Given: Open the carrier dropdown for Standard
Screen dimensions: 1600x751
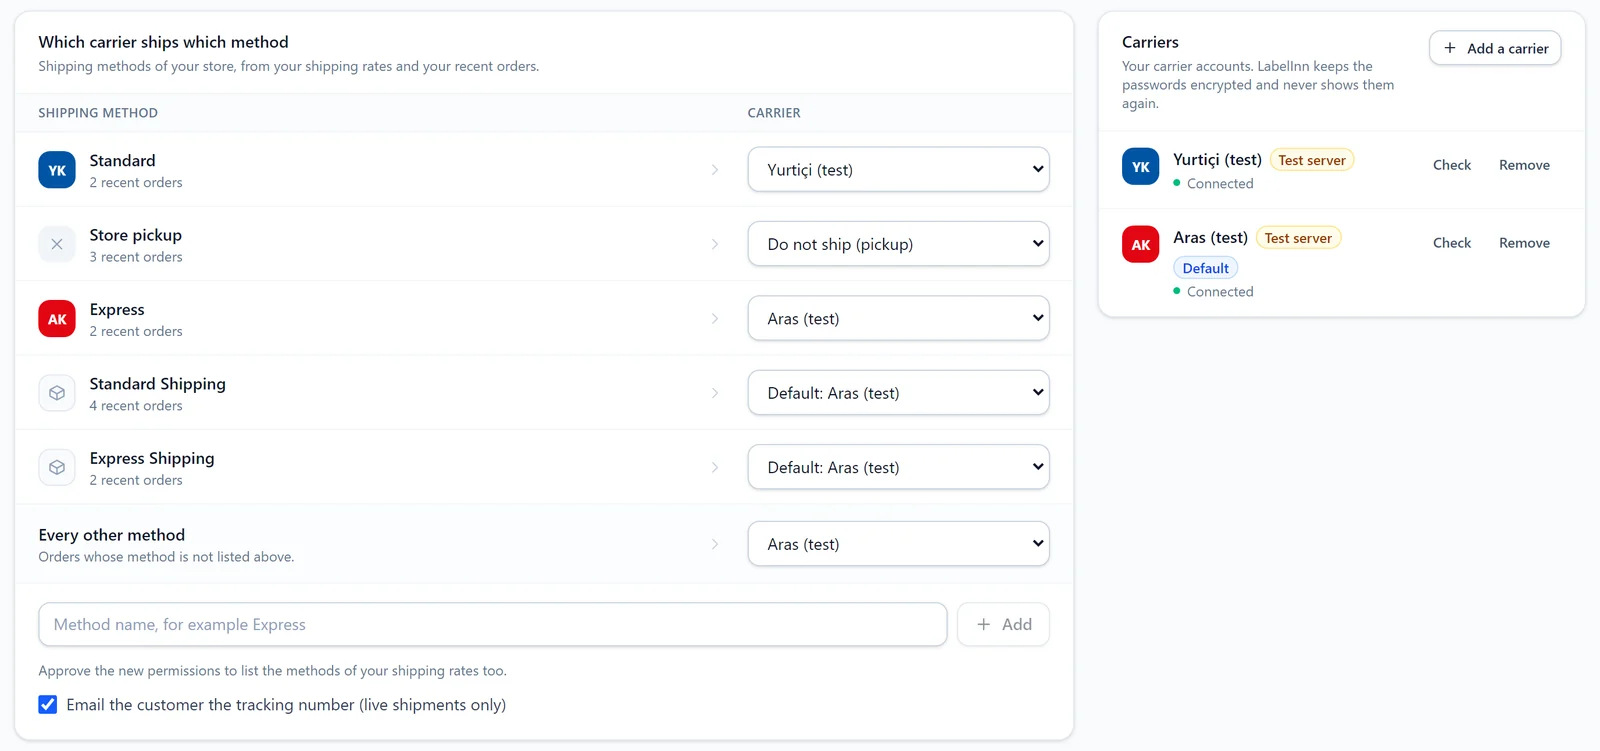Looking at the screenshot, I should pyautogui.click(x=898, y=170).
